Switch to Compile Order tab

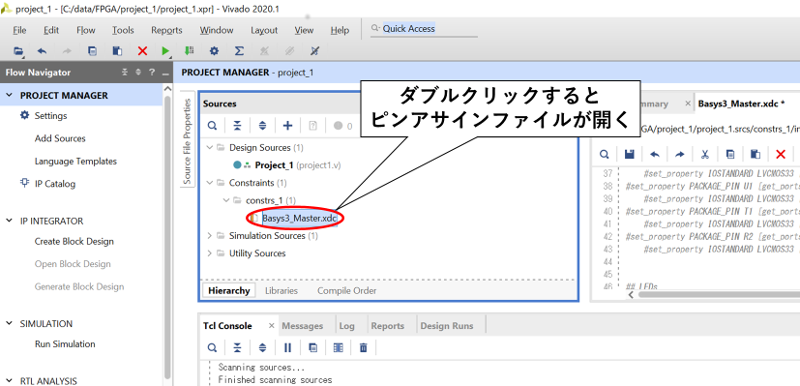pos(347,291)
